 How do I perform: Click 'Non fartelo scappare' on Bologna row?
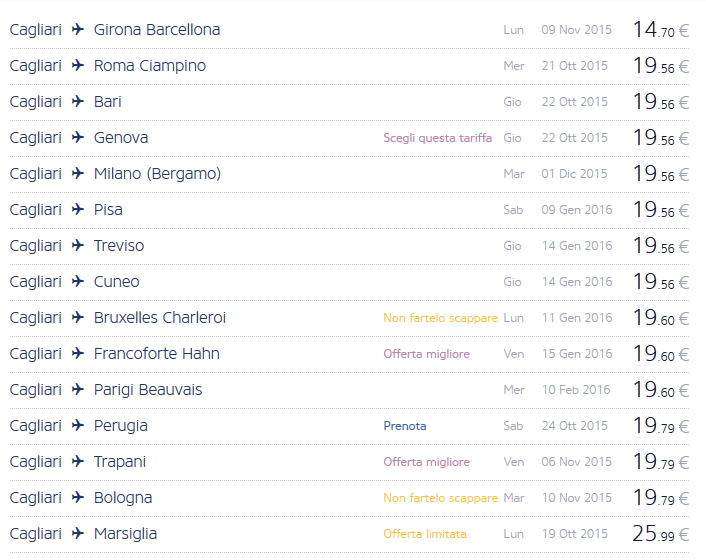tap(440, 498)
